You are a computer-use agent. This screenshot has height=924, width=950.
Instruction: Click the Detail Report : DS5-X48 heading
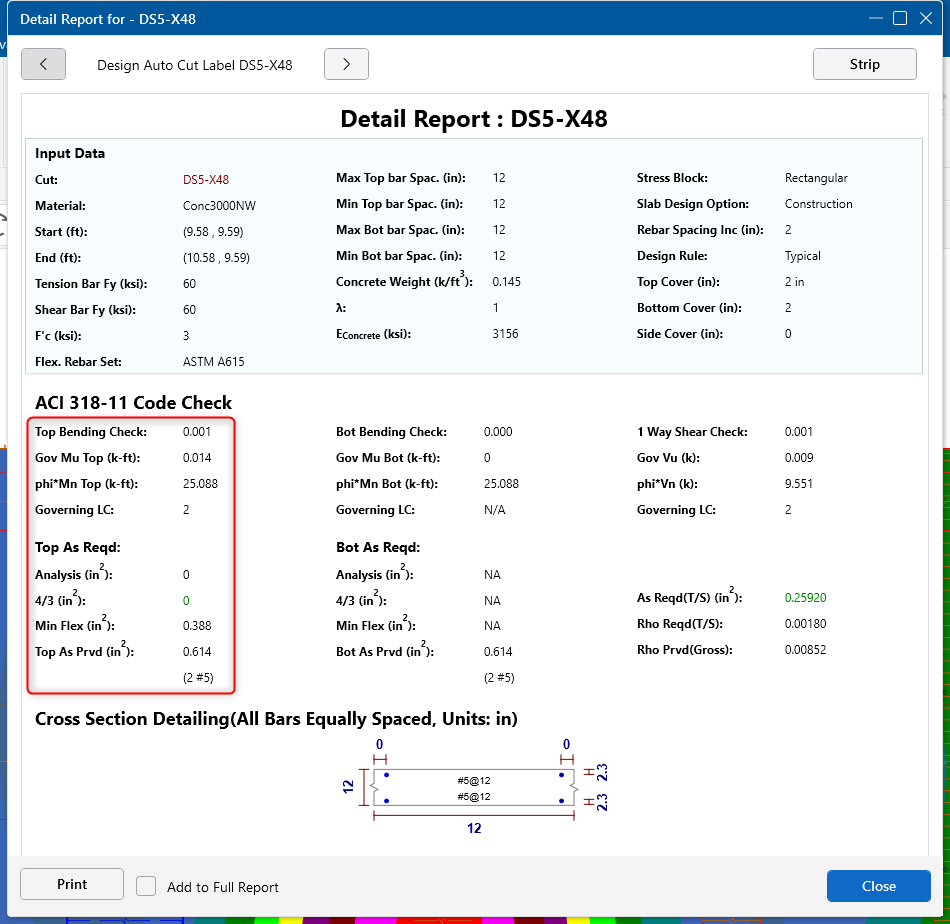474,119
